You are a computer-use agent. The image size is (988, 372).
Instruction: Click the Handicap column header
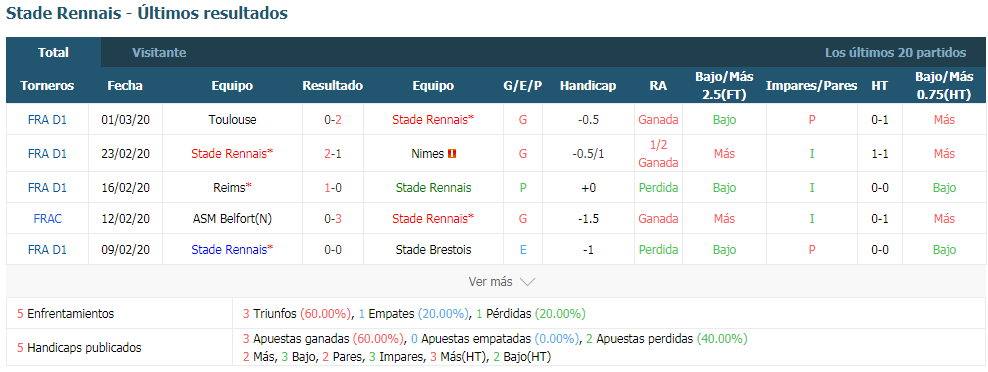pos(588,86)
